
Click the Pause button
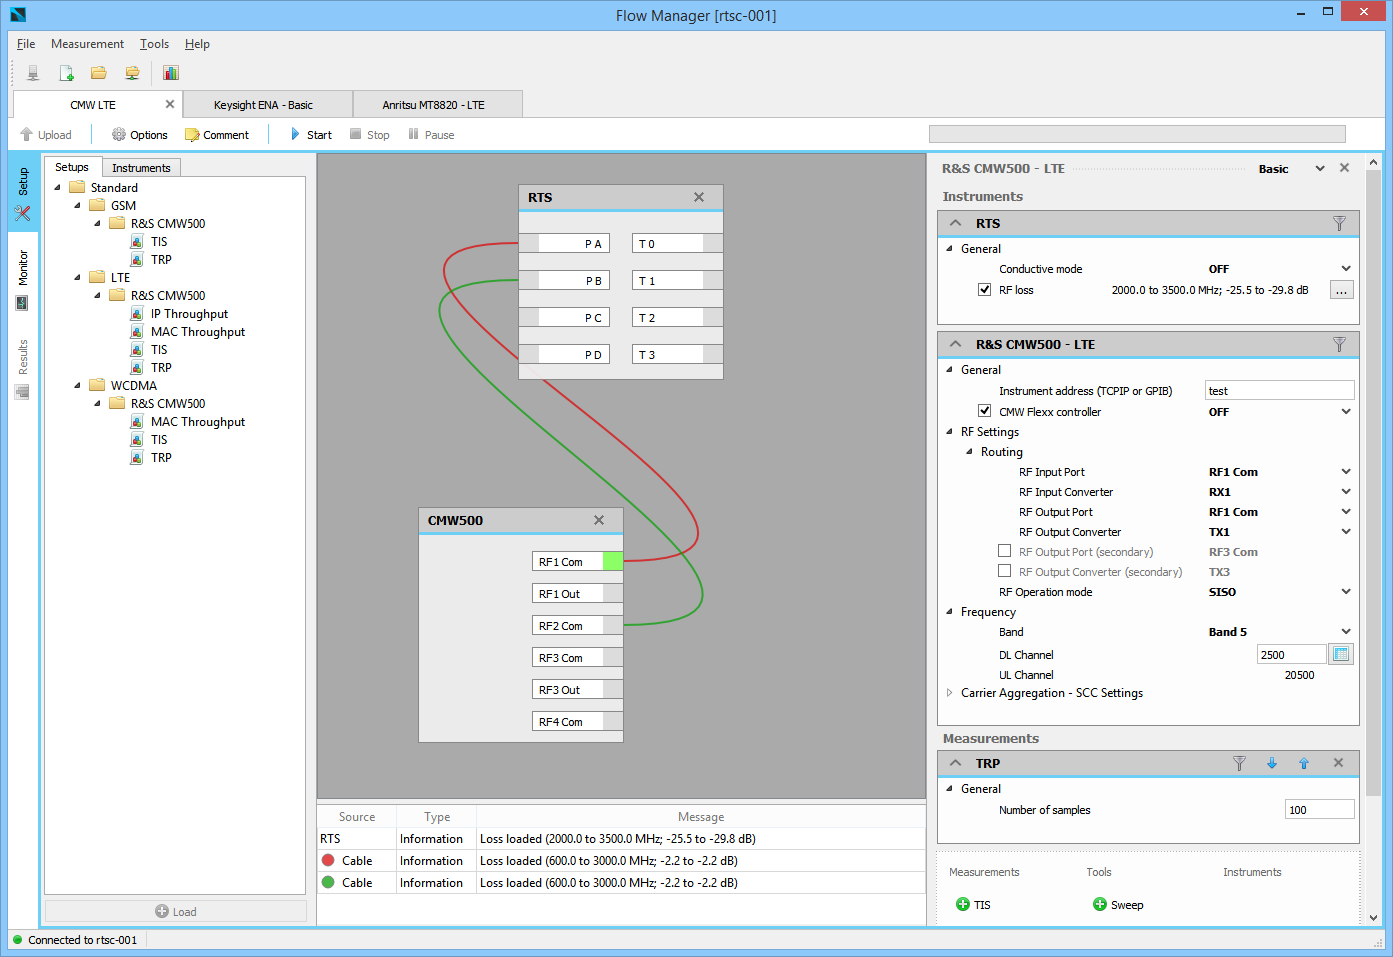[x=431, y=135]
